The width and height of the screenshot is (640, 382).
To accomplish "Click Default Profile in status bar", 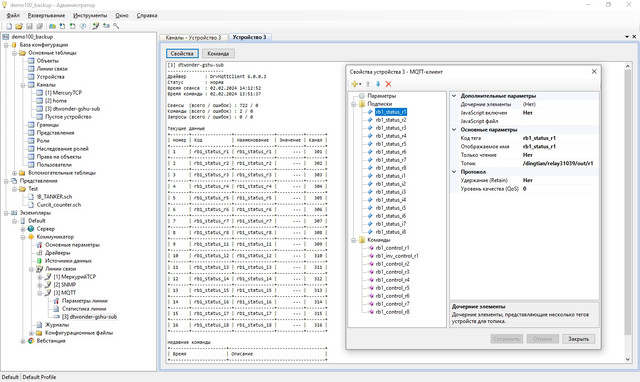I will click(x=39, y=377).
